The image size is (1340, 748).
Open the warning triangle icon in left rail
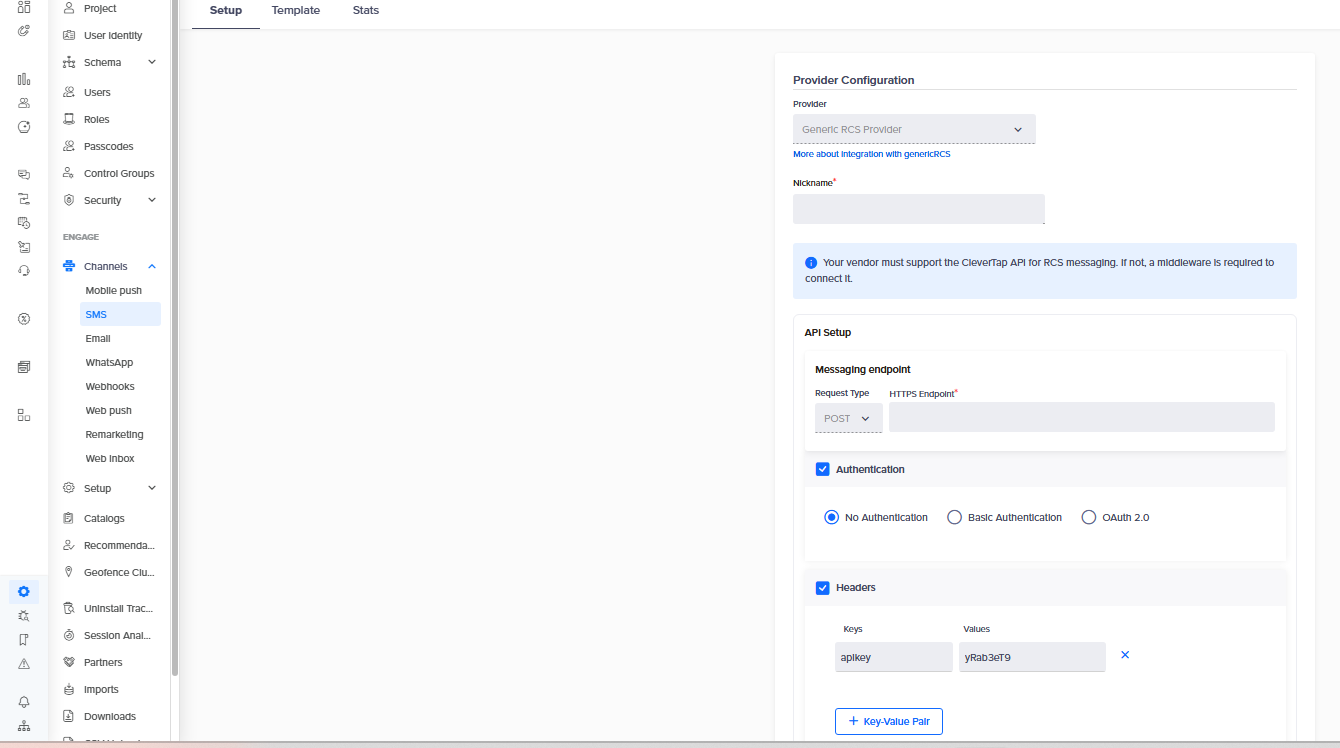pos(24,664)
